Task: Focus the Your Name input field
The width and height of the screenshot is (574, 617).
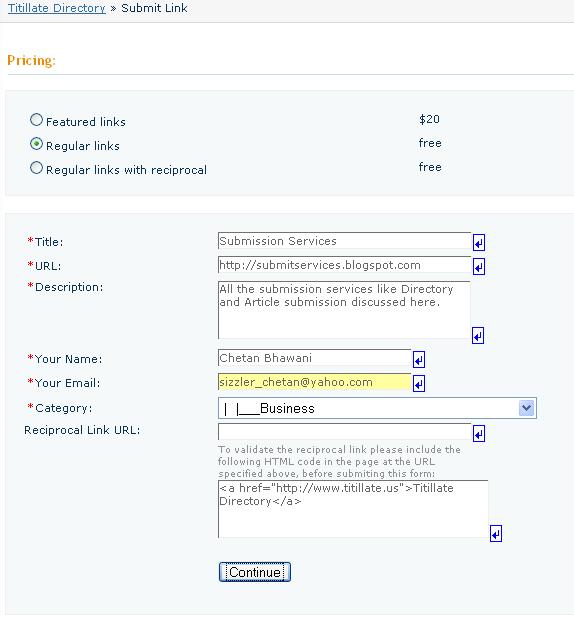Action: click(x=314, y=358)
